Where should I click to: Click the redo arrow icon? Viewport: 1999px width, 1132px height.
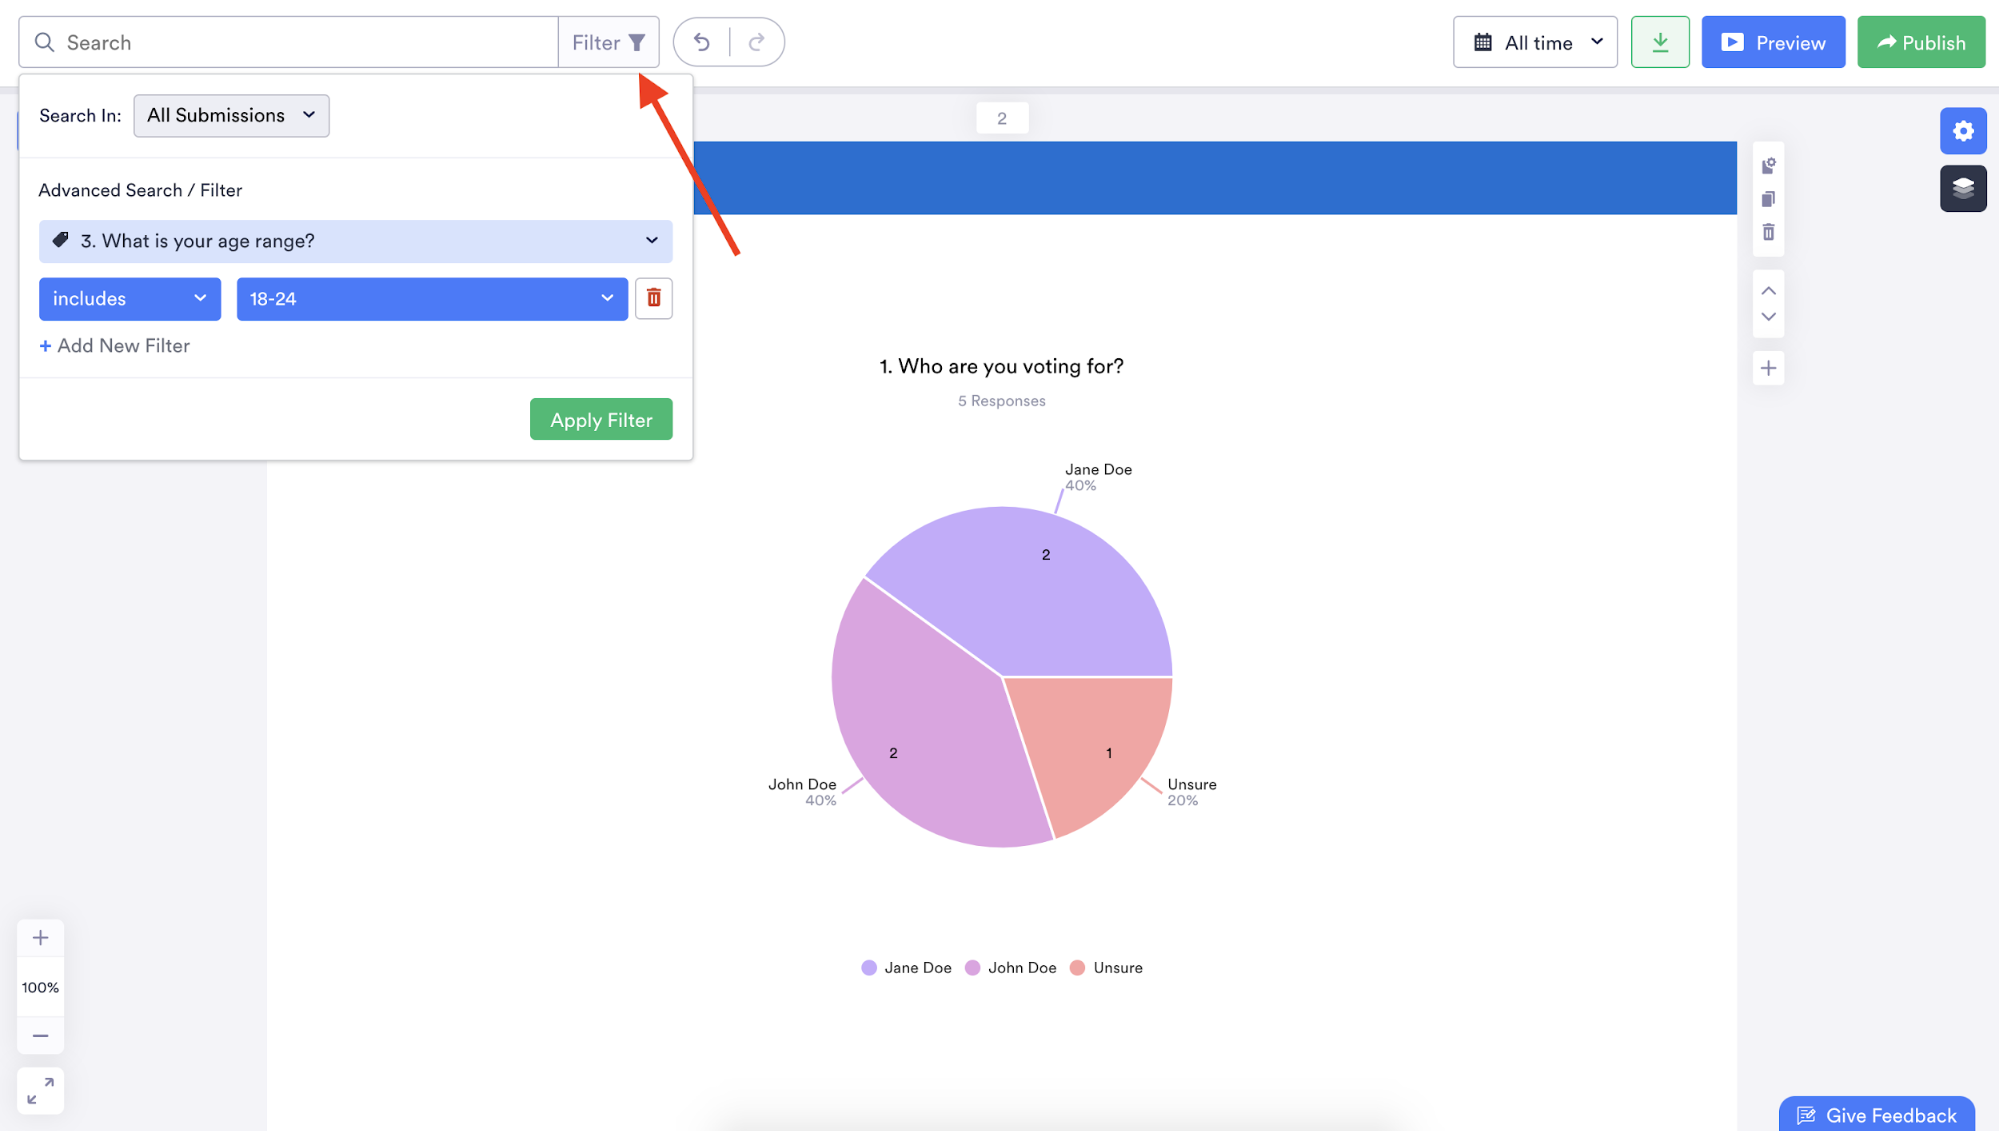pyautogui.click(x=757, y=42)
